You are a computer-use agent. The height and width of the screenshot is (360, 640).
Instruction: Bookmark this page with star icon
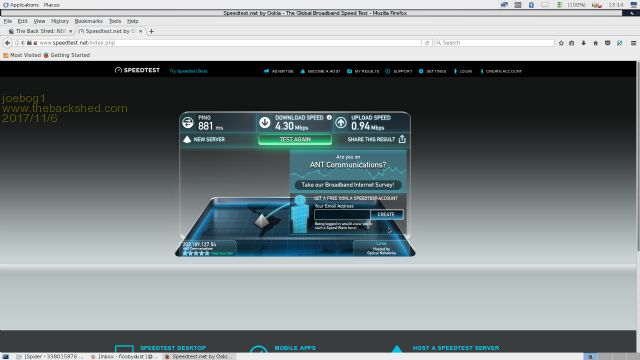[x=561, y=43]
